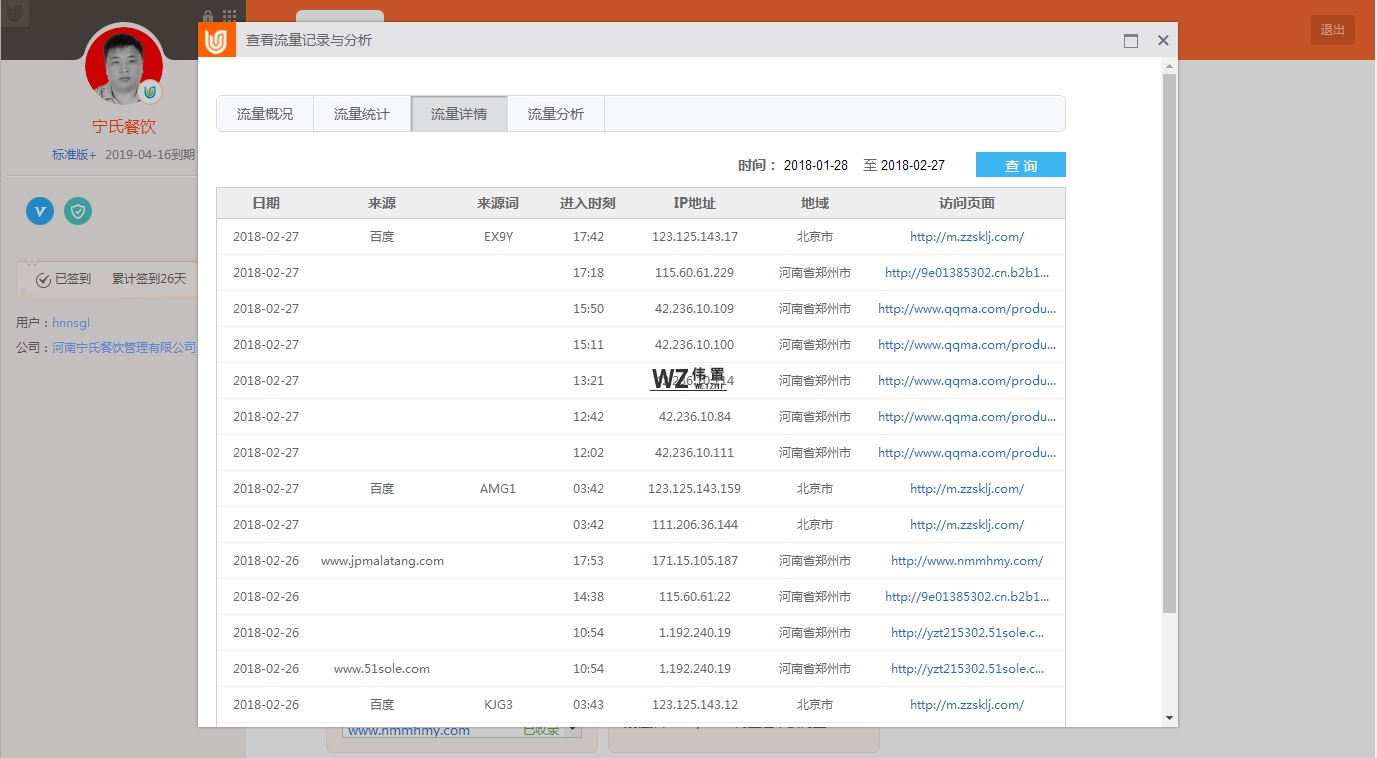The height and width of the screenshot is (758, 1377).
Task: Click the 查询 search button
Action: 1020,165
